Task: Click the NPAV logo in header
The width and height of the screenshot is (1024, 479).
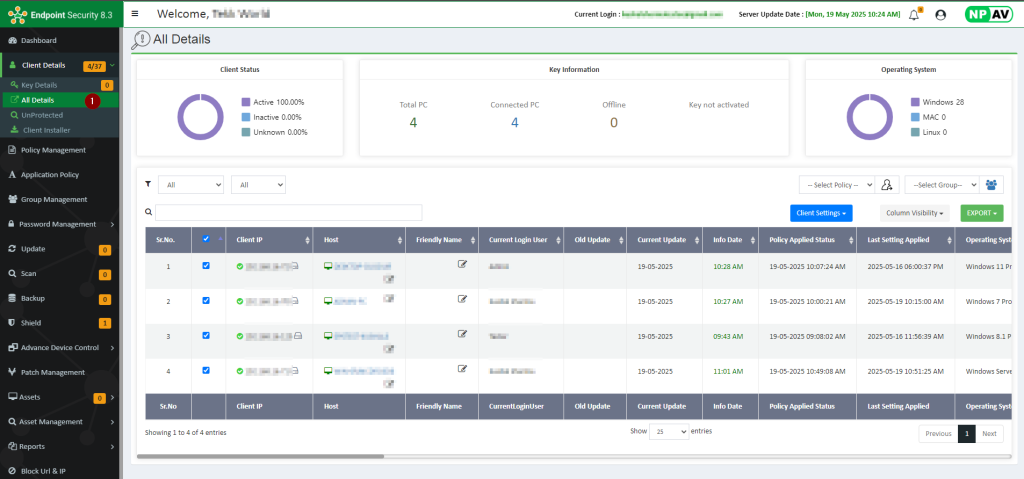Action: pos(987,14)
